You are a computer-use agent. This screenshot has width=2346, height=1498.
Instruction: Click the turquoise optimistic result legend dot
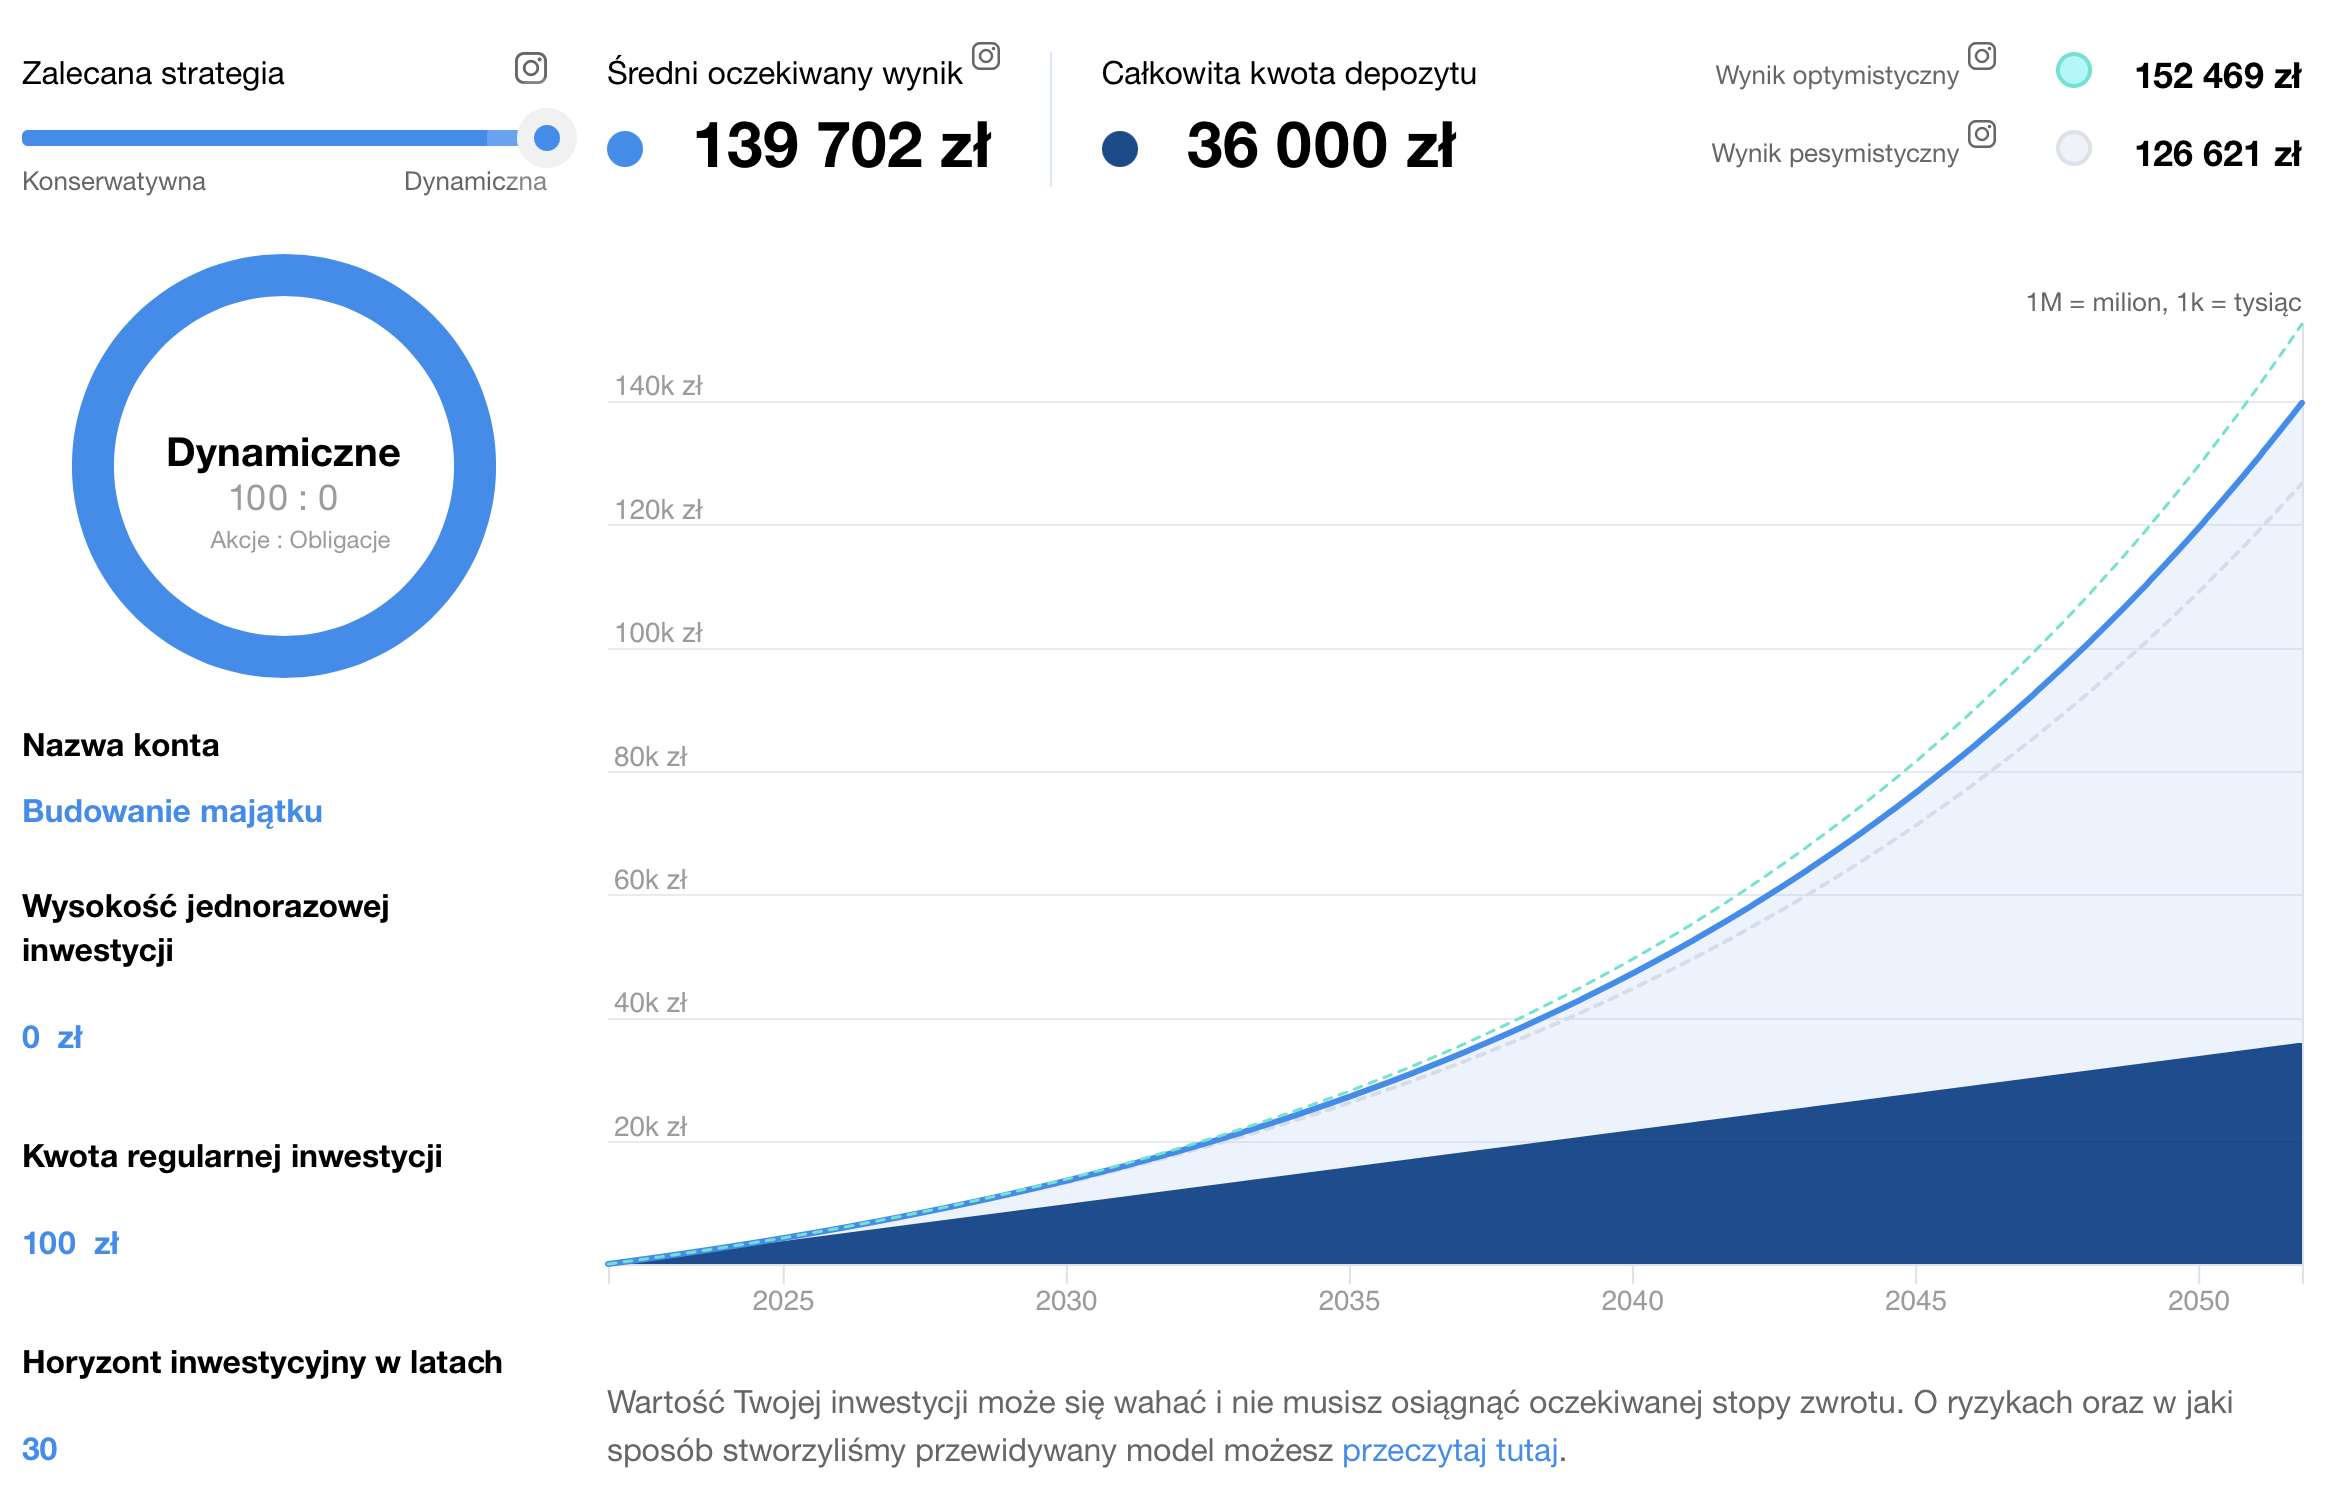point(2073,70)
